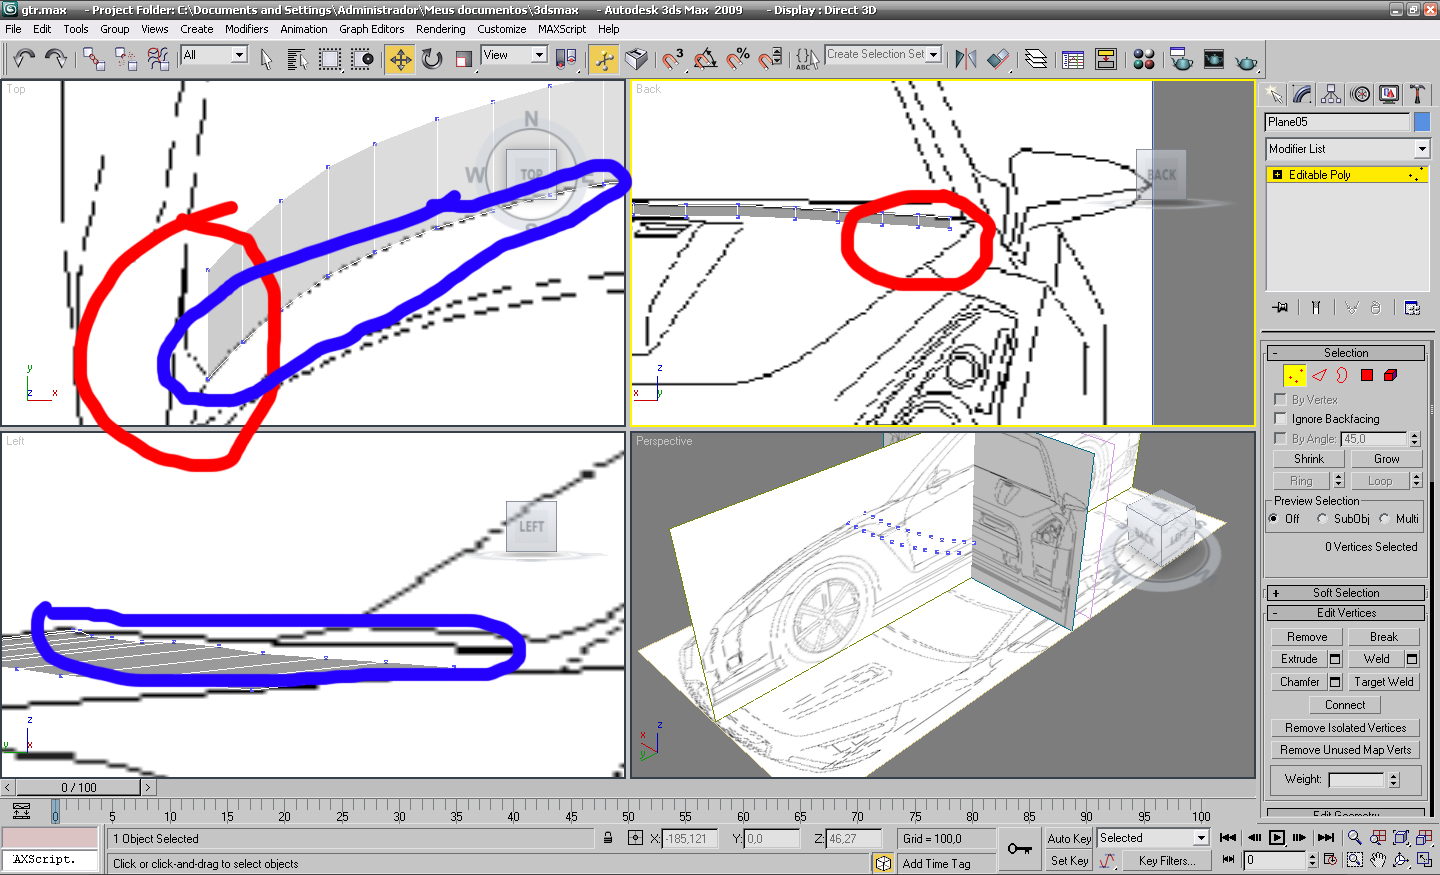Open the Rendering menu
1440x875 pixels.
click(x=440, y=29)
